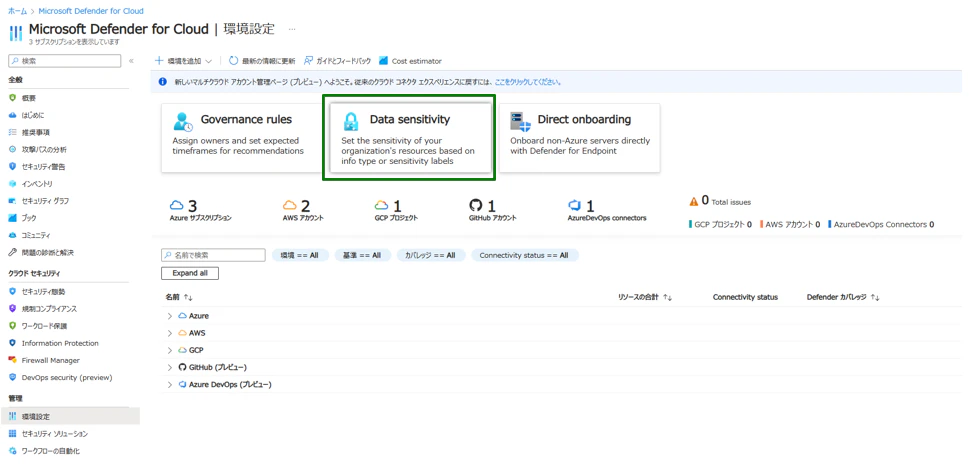Image resolution: width=973 pixels, height=465 pixels.
Task: Open the コミュニティ icon
Action: pos(12,235)
